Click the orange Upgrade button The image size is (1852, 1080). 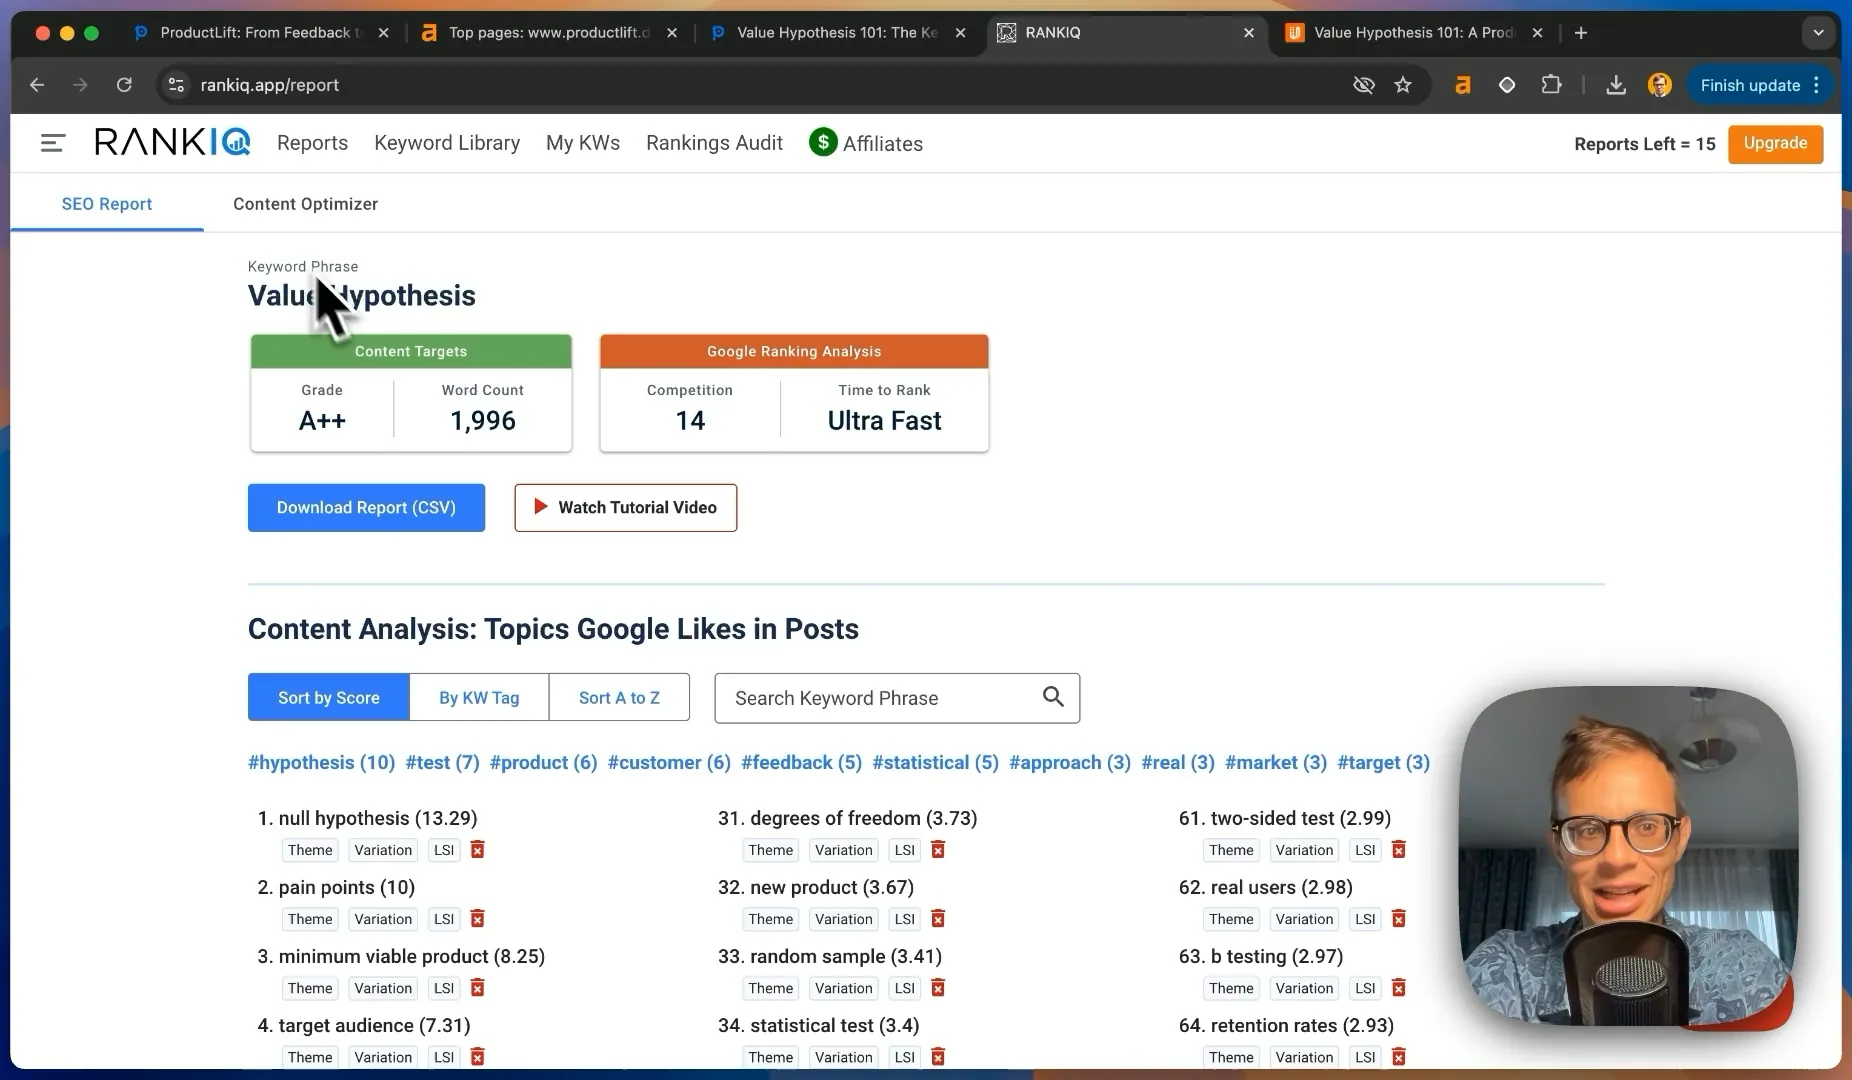(1775, 143)
